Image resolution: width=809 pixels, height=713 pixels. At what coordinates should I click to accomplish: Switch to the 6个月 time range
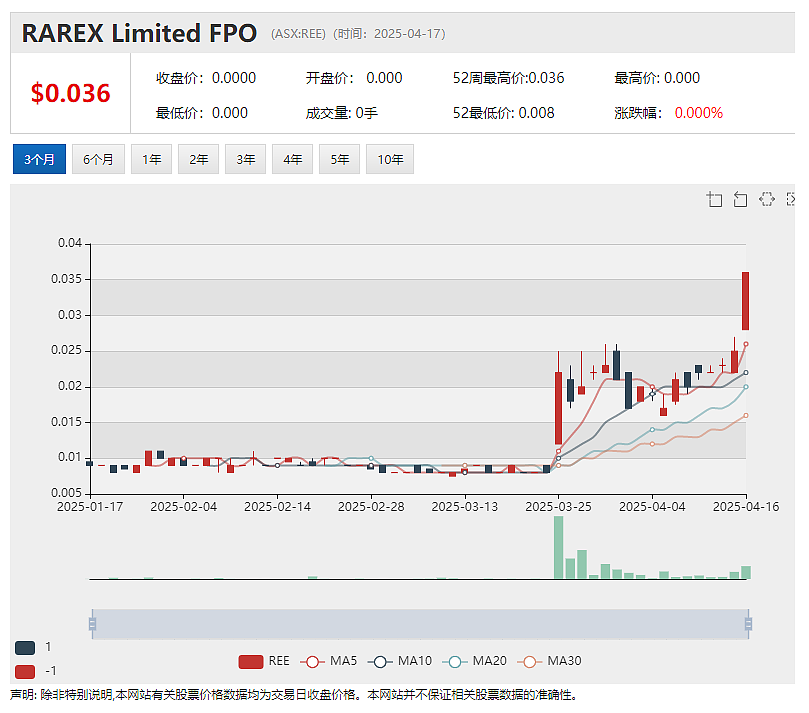coord(98,159)
